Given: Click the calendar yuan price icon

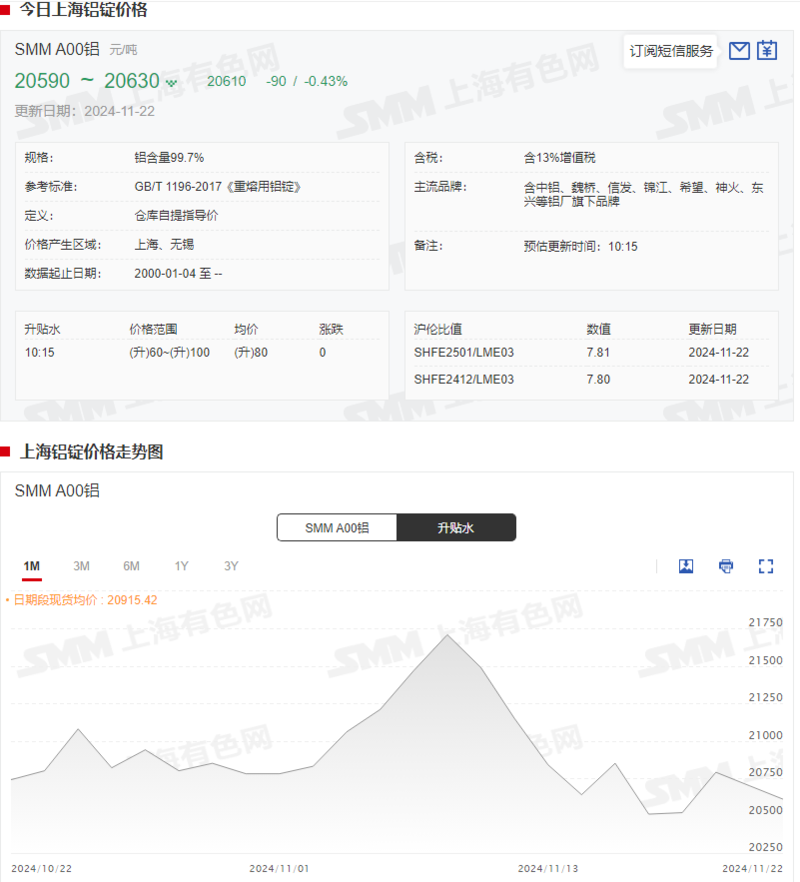Looking at the screenshot, I should pos(767,50).
